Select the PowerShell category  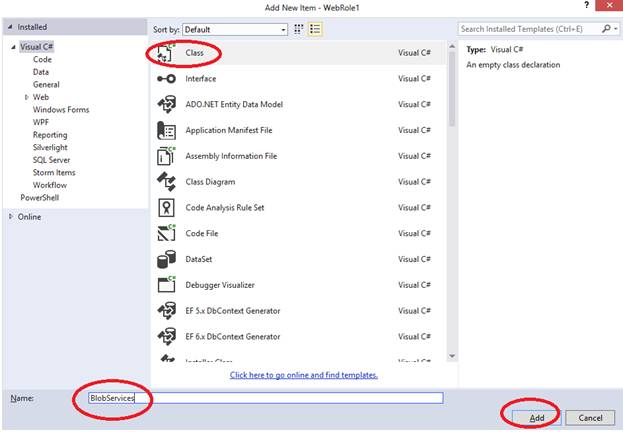[40, 198]
